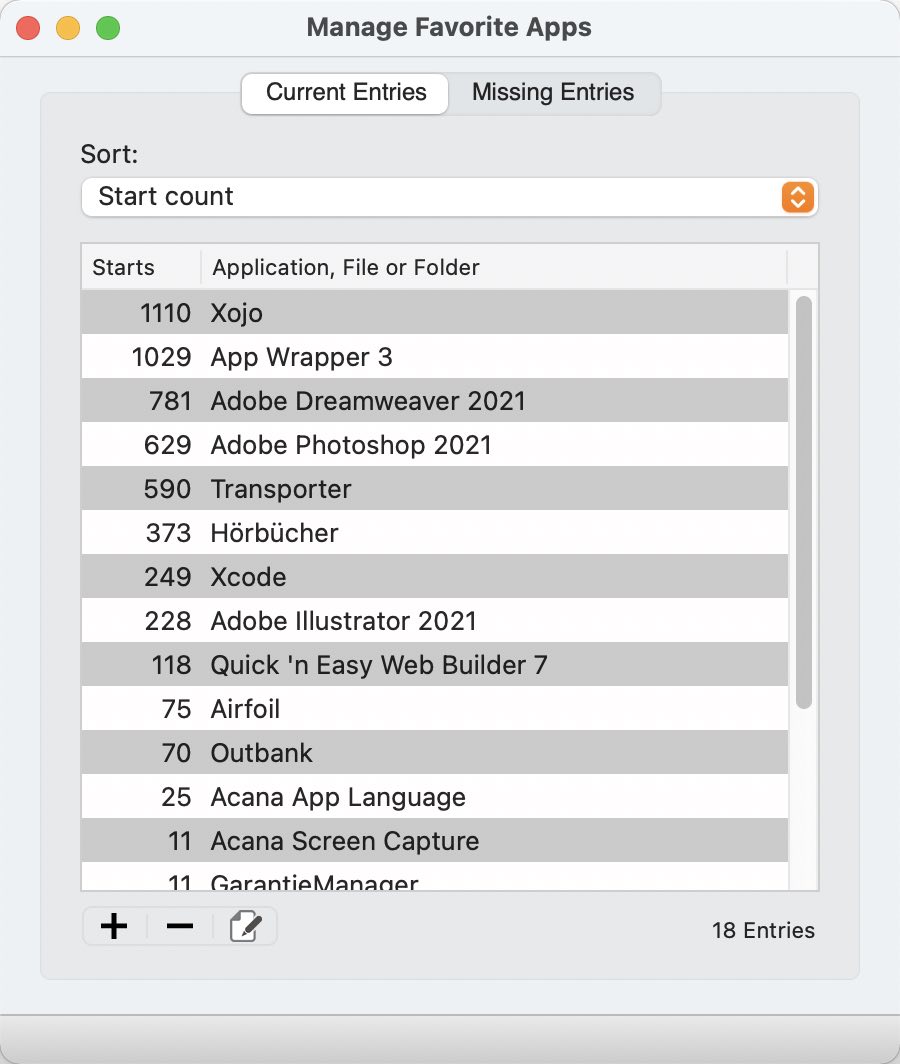This screenshot has width=900, height=1064.
Task: Click the green zoom window button
Action: [108, 28]
